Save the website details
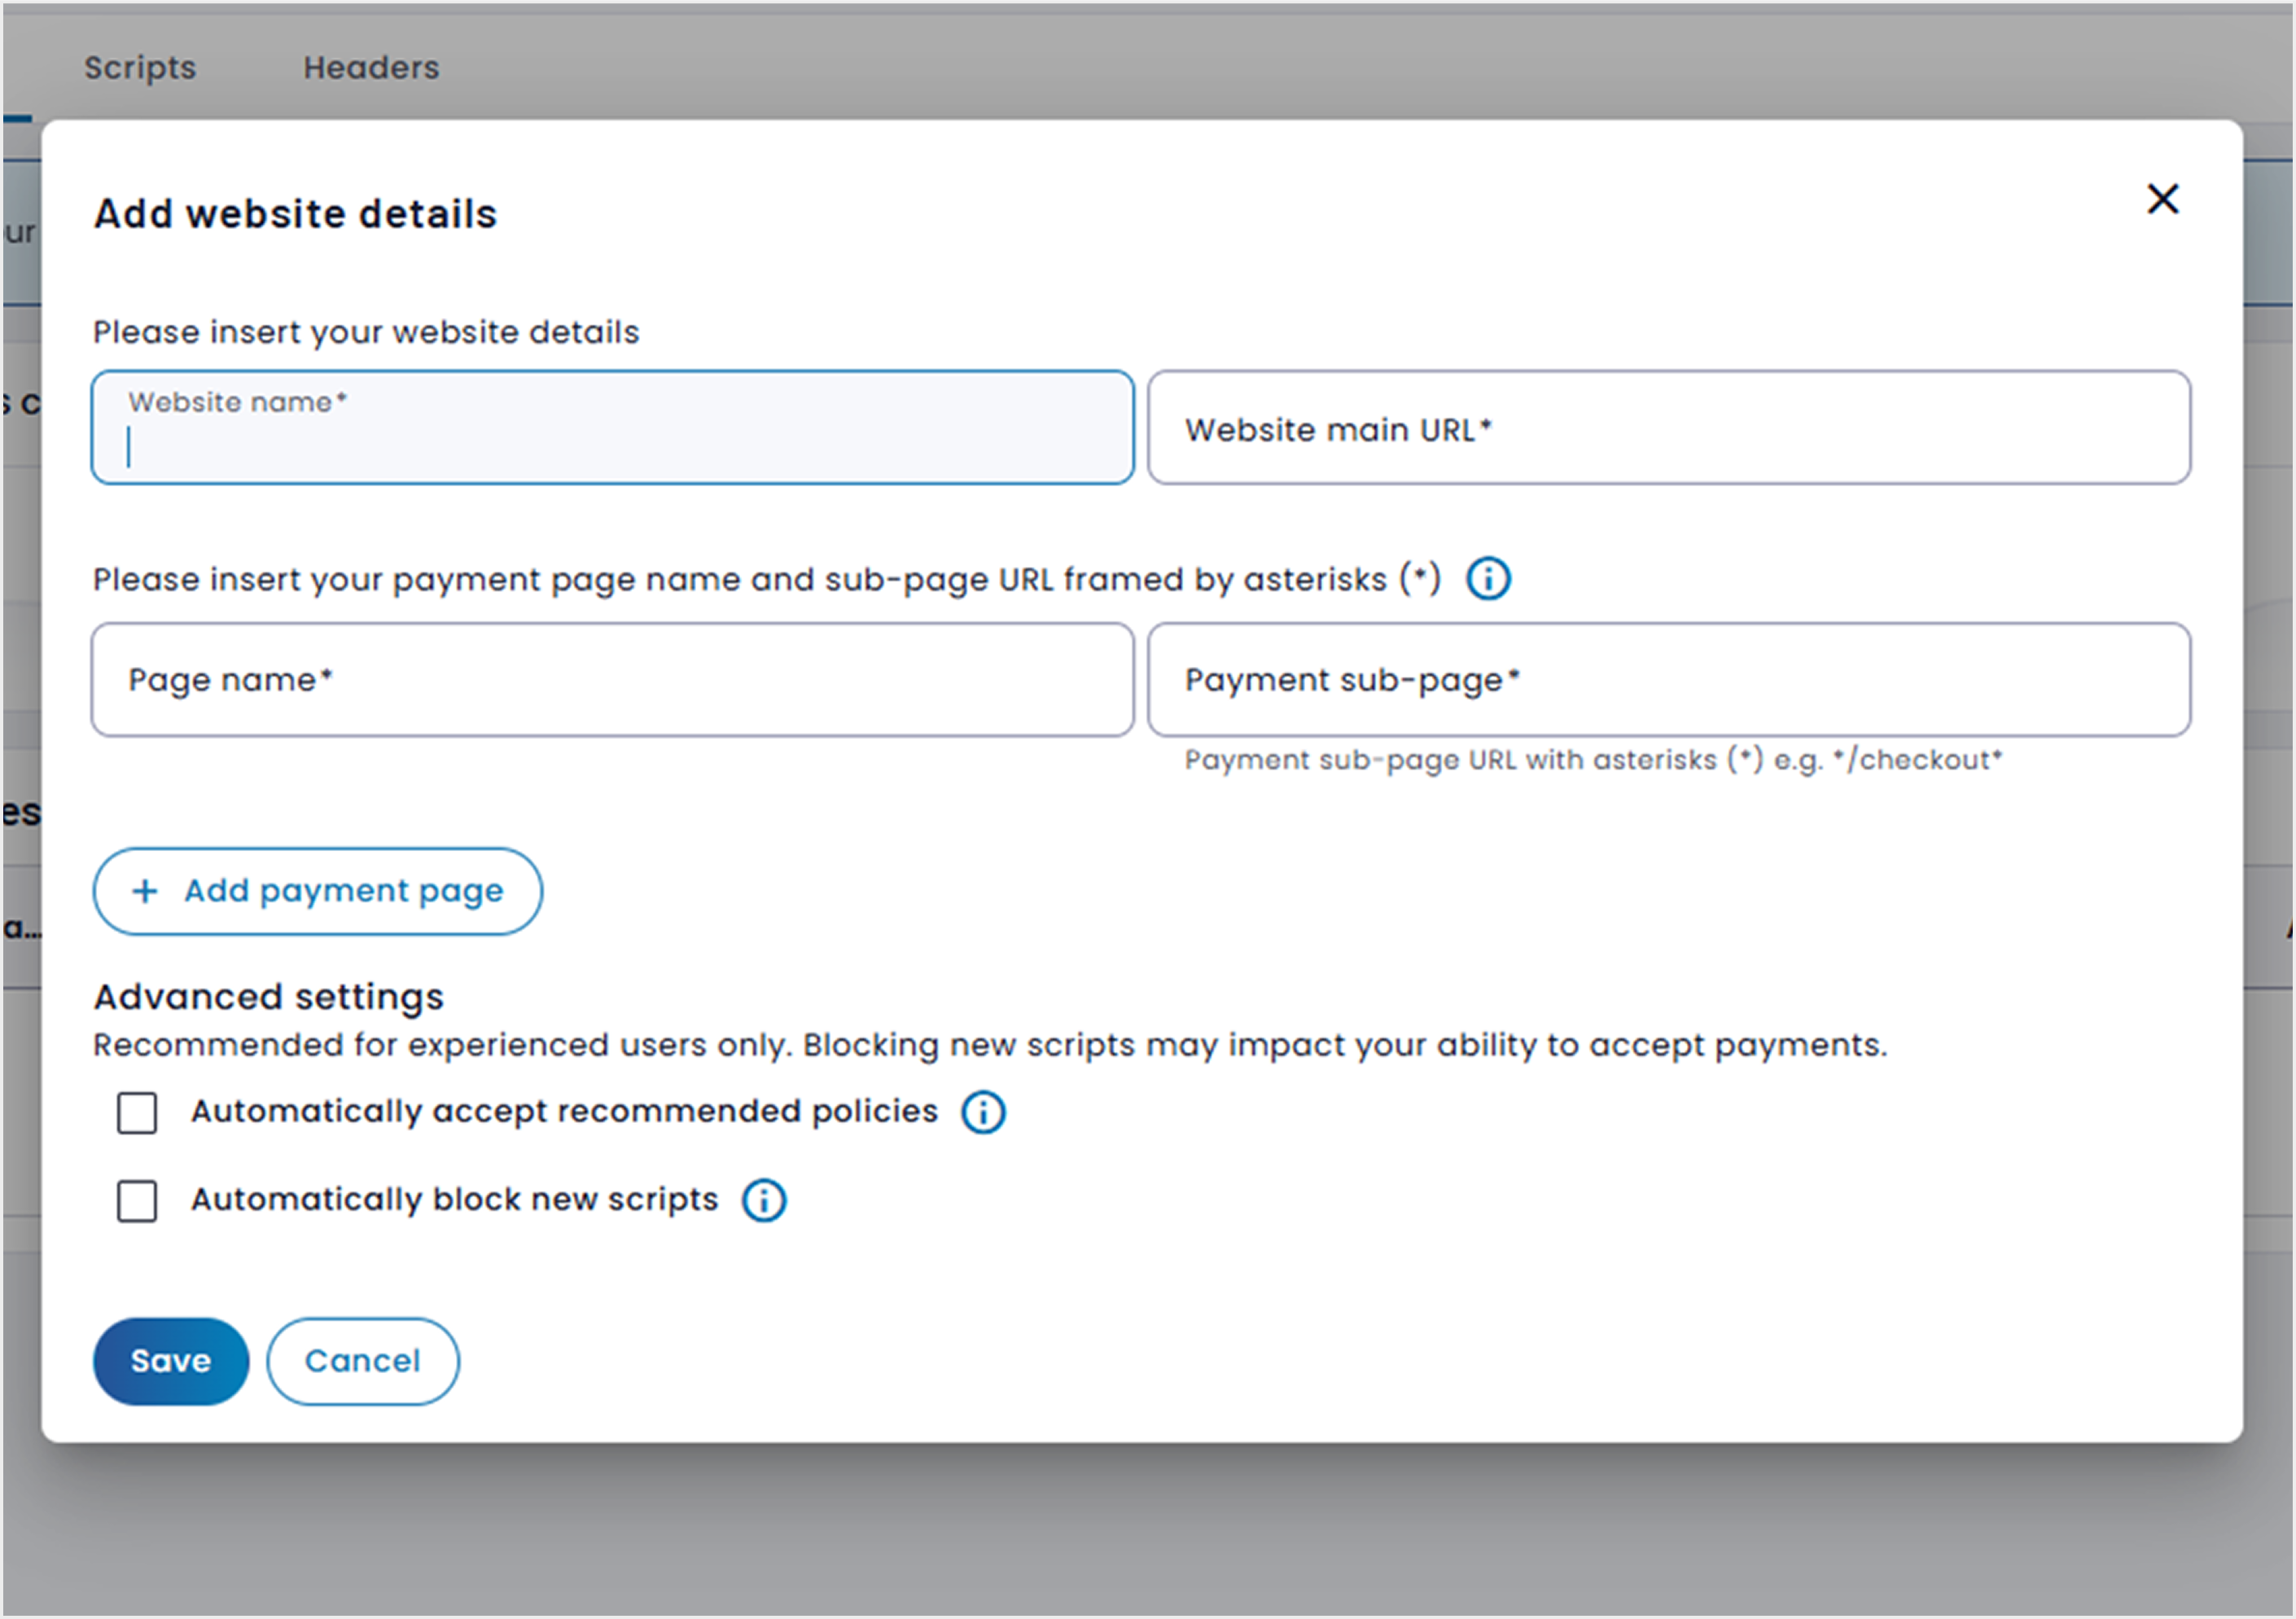The width and height of the screenshot is (2296, 1619). 171,1361
